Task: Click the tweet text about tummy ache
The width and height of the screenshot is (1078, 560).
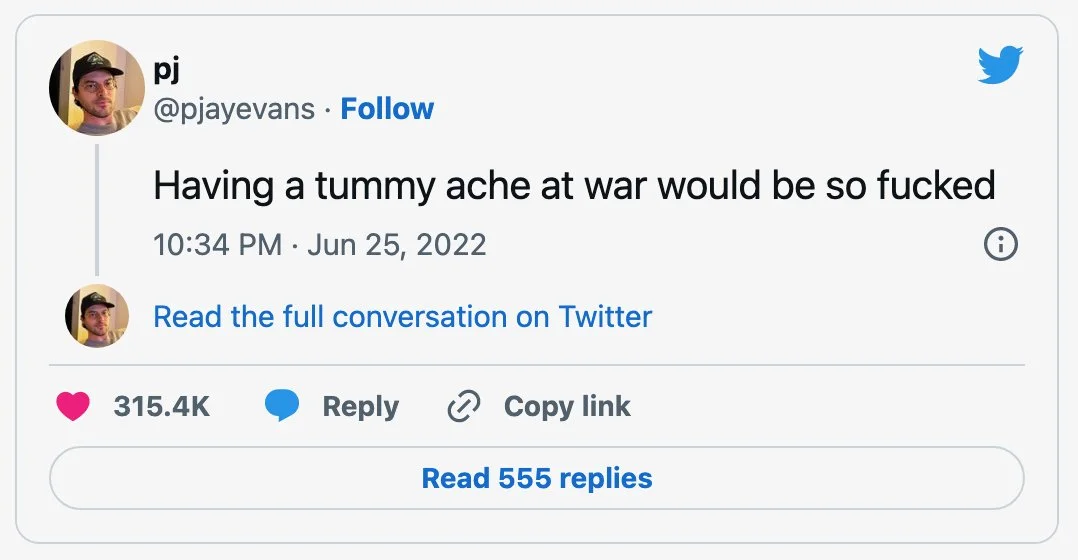Action: 574,186
